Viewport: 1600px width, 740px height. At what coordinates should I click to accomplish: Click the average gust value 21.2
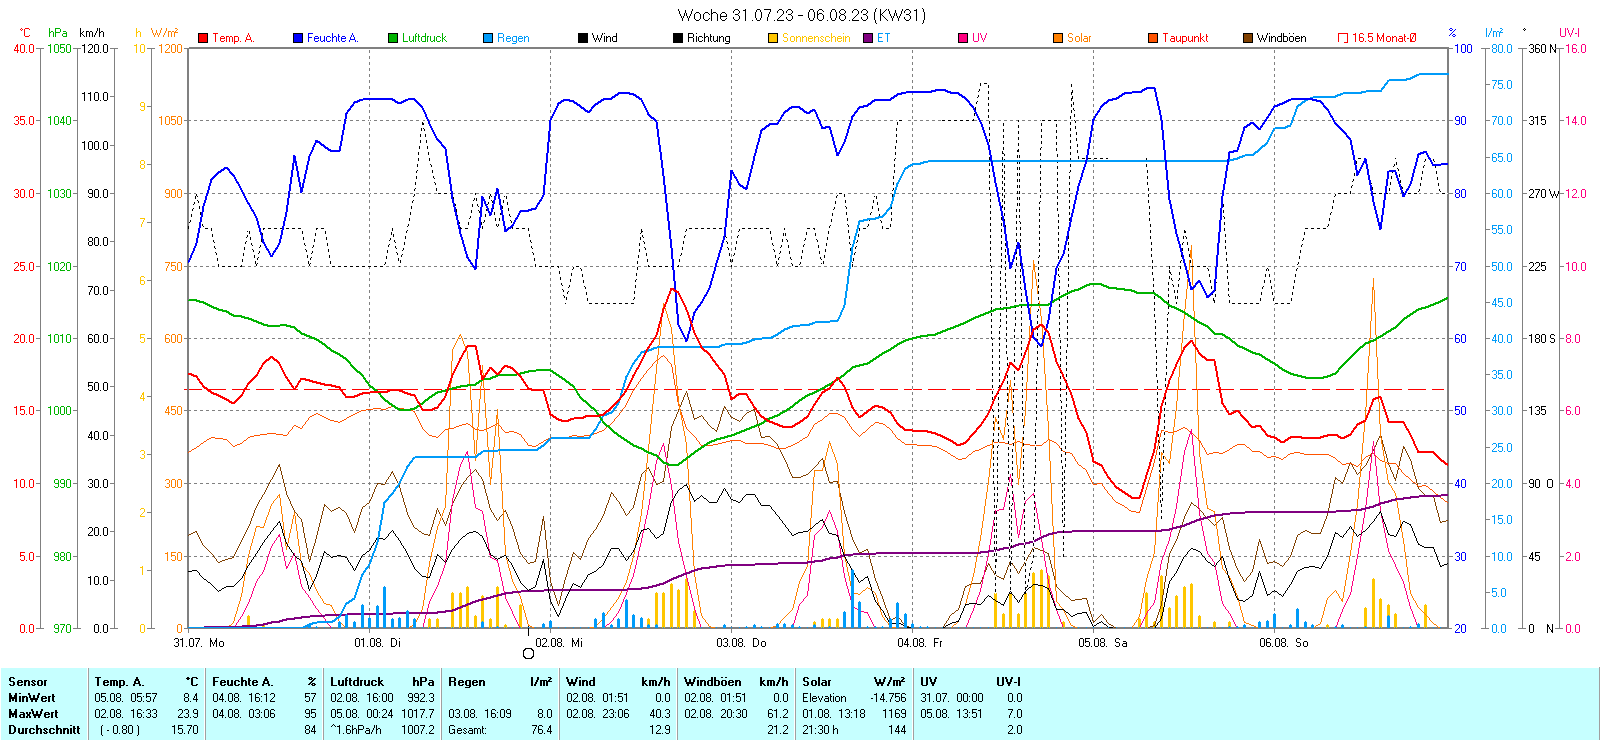pyautogui.click(x=778, y=730)
